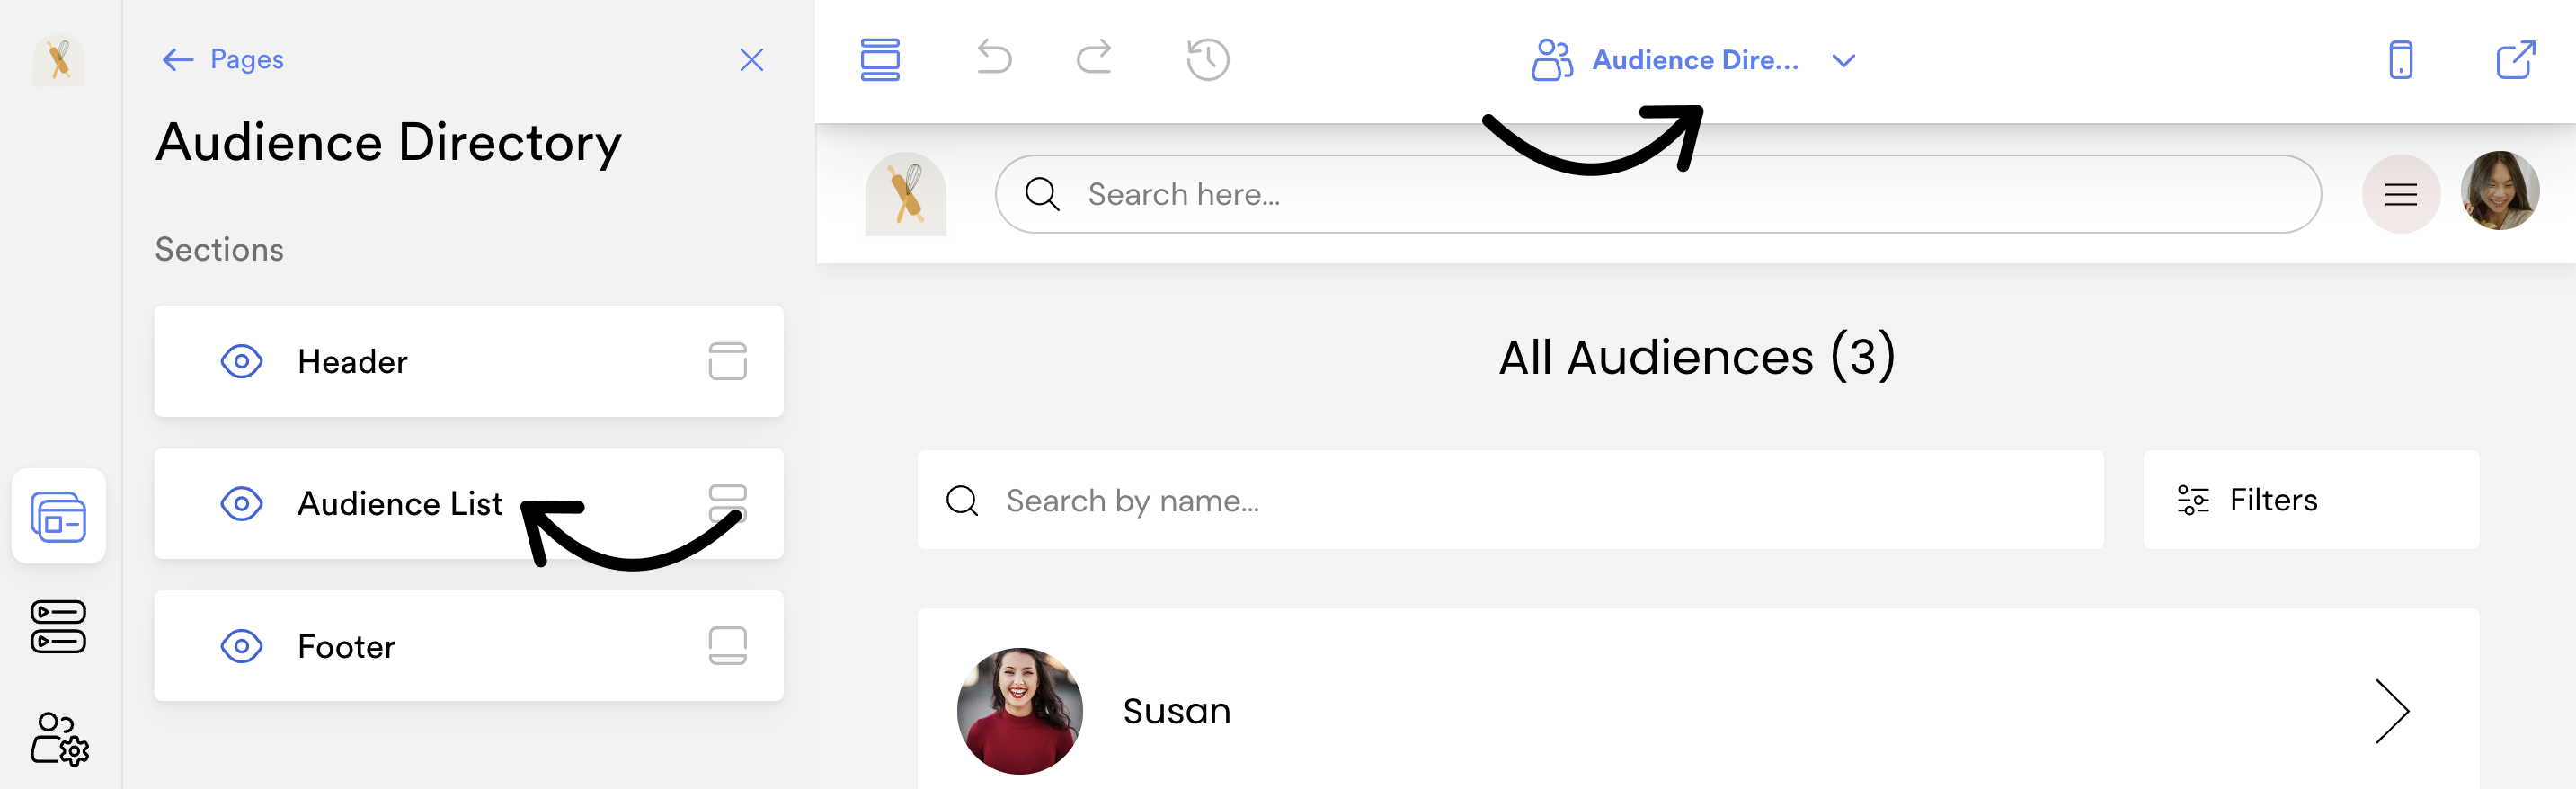Click the Audience Directory panel title
Screen dimensions: 2576x789
(389, 143)
